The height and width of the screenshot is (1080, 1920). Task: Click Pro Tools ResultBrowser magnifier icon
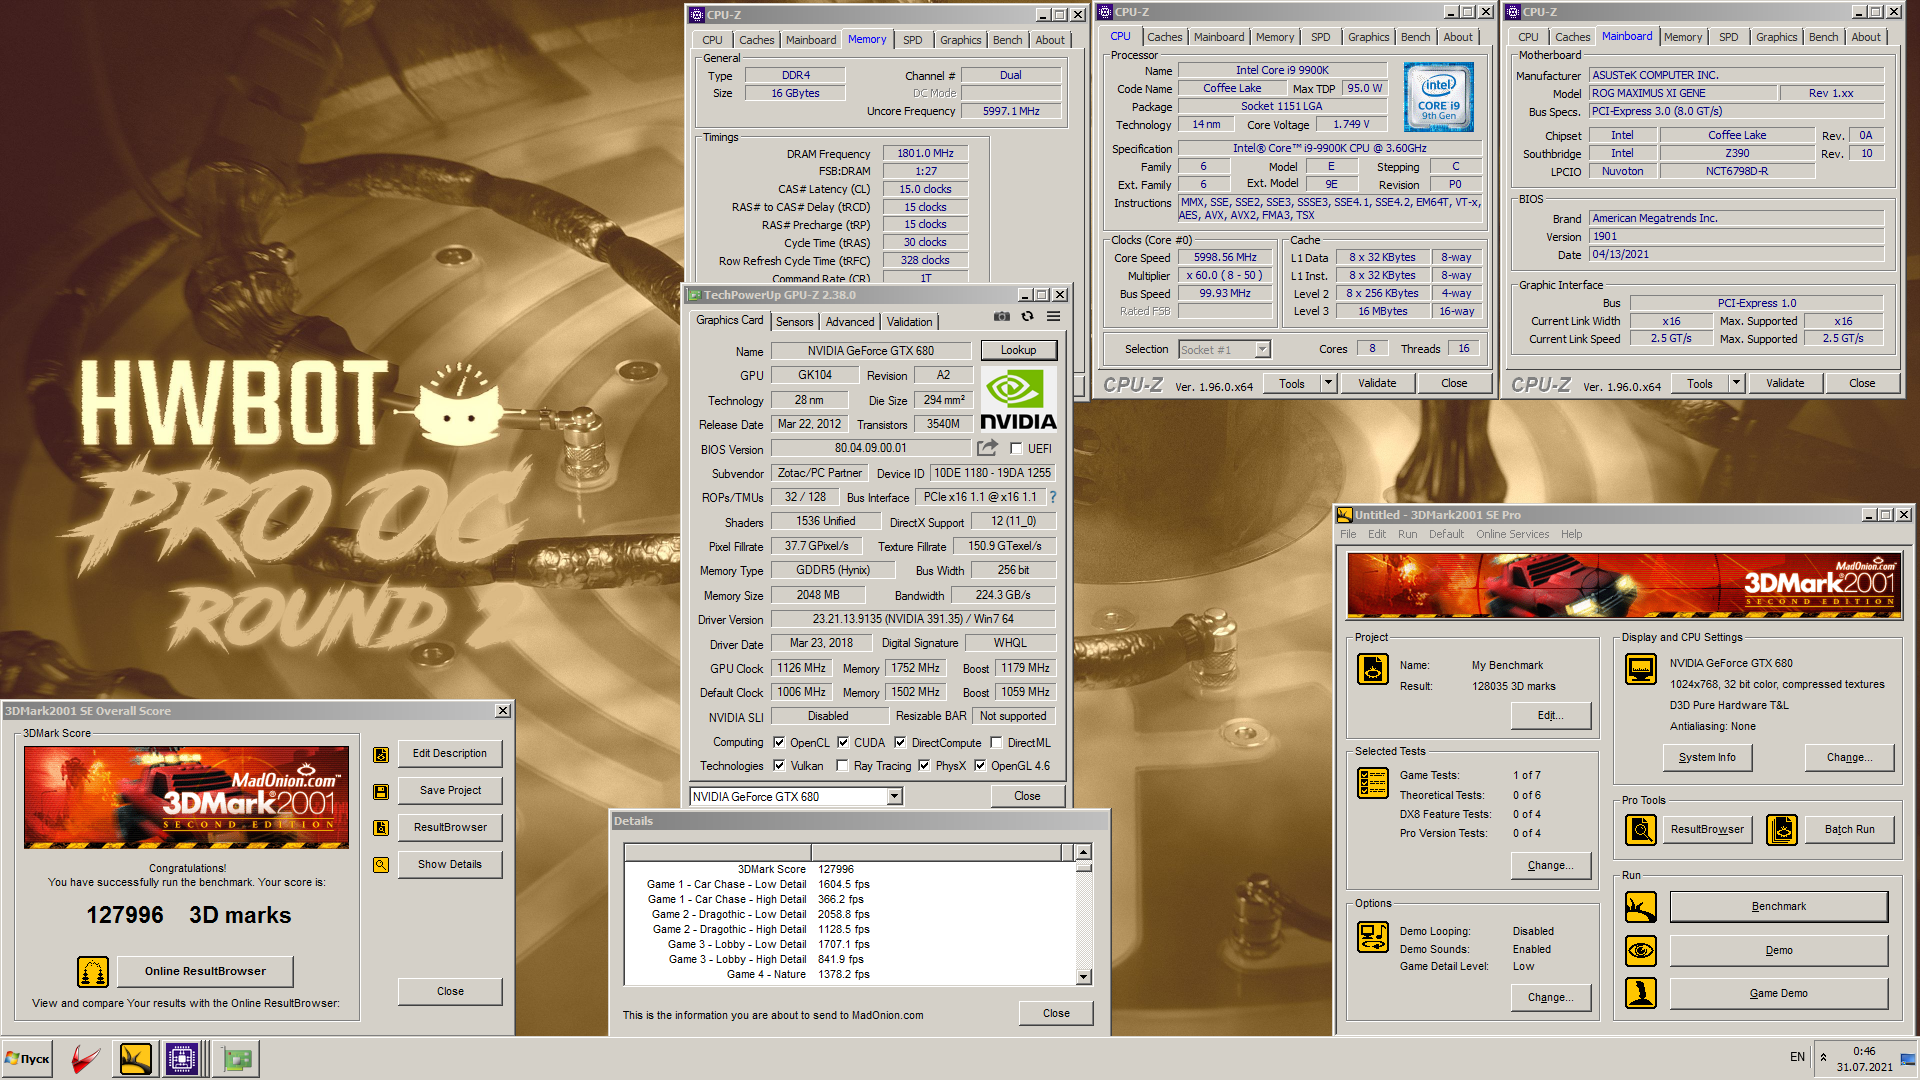coord(1641,829)
